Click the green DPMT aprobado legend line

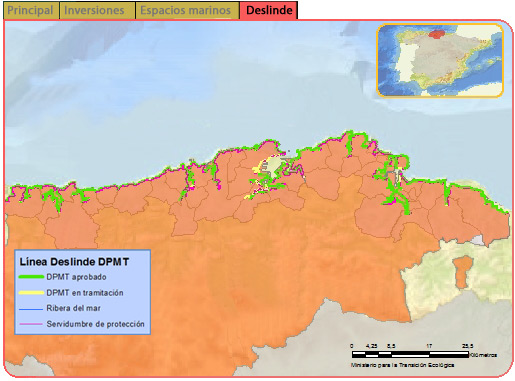[x=31, y=277]
